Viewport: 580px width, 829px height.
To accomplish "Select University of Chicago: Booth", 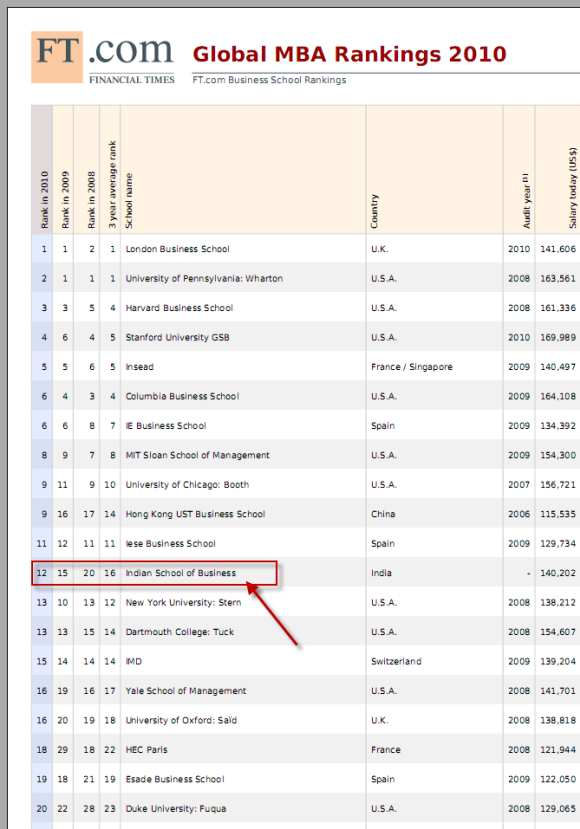I will tap(187, 485).
